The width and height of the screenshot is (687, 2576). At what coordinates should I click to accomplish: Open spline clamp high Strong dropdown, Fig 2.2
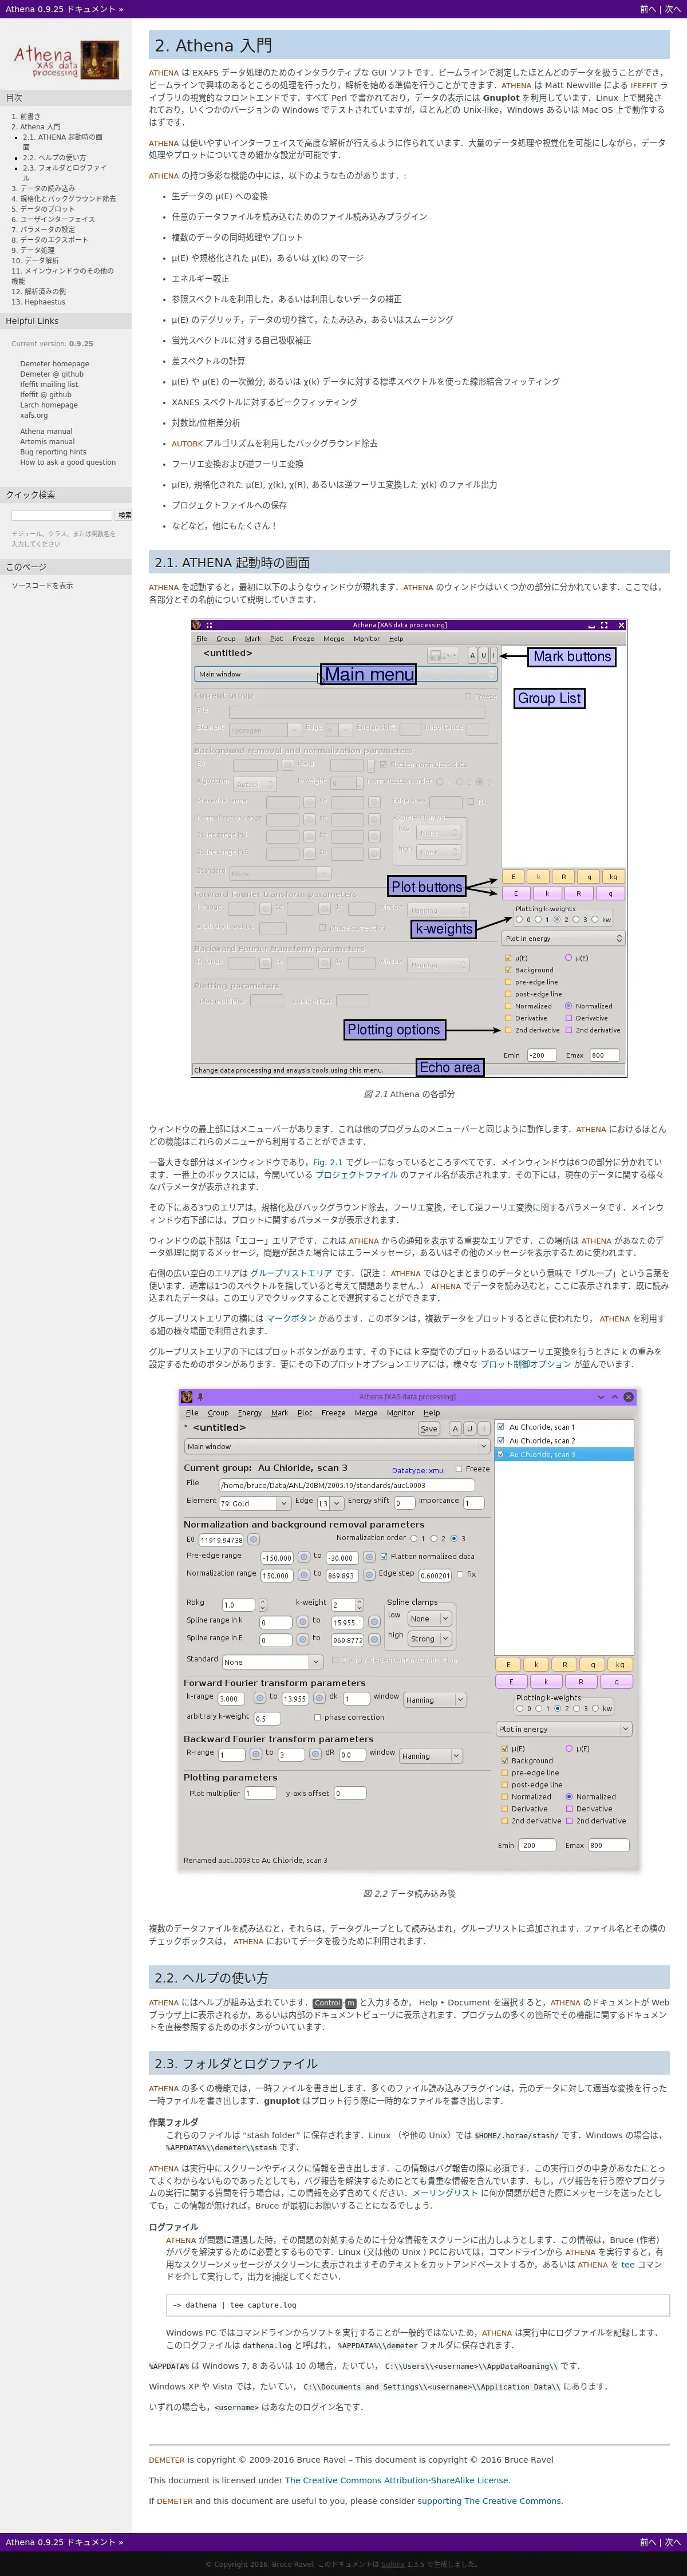point(430,1638)
